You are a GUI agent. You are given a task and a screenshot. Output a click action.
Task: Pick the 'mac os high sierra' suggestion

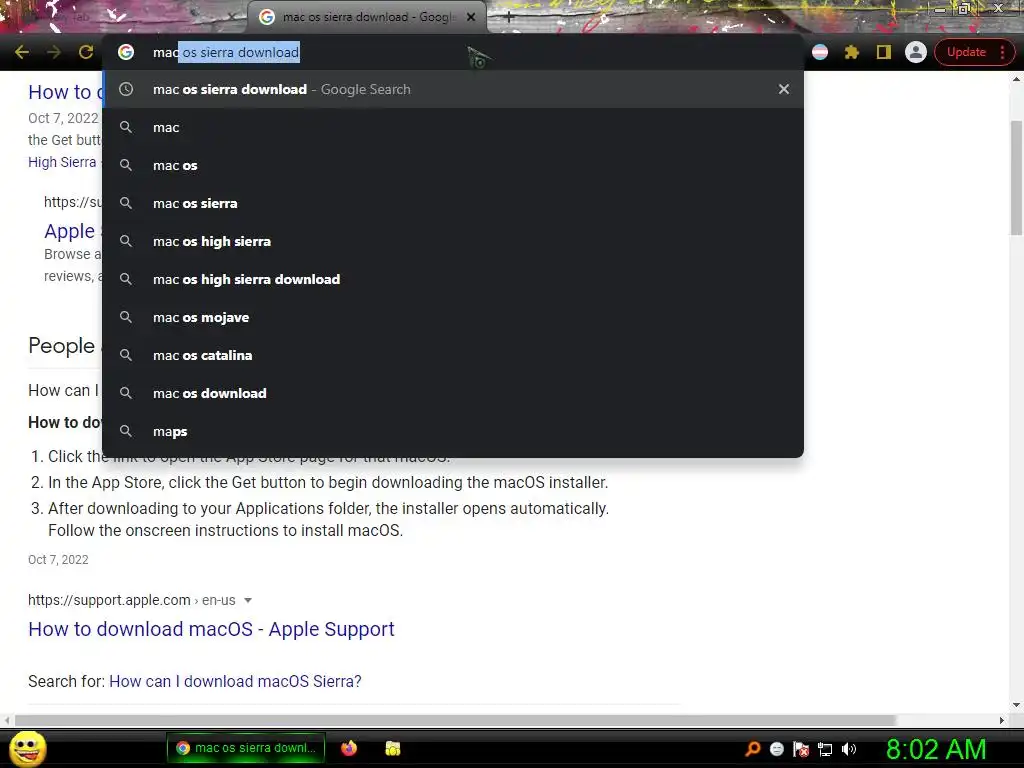tap(453, 241)
